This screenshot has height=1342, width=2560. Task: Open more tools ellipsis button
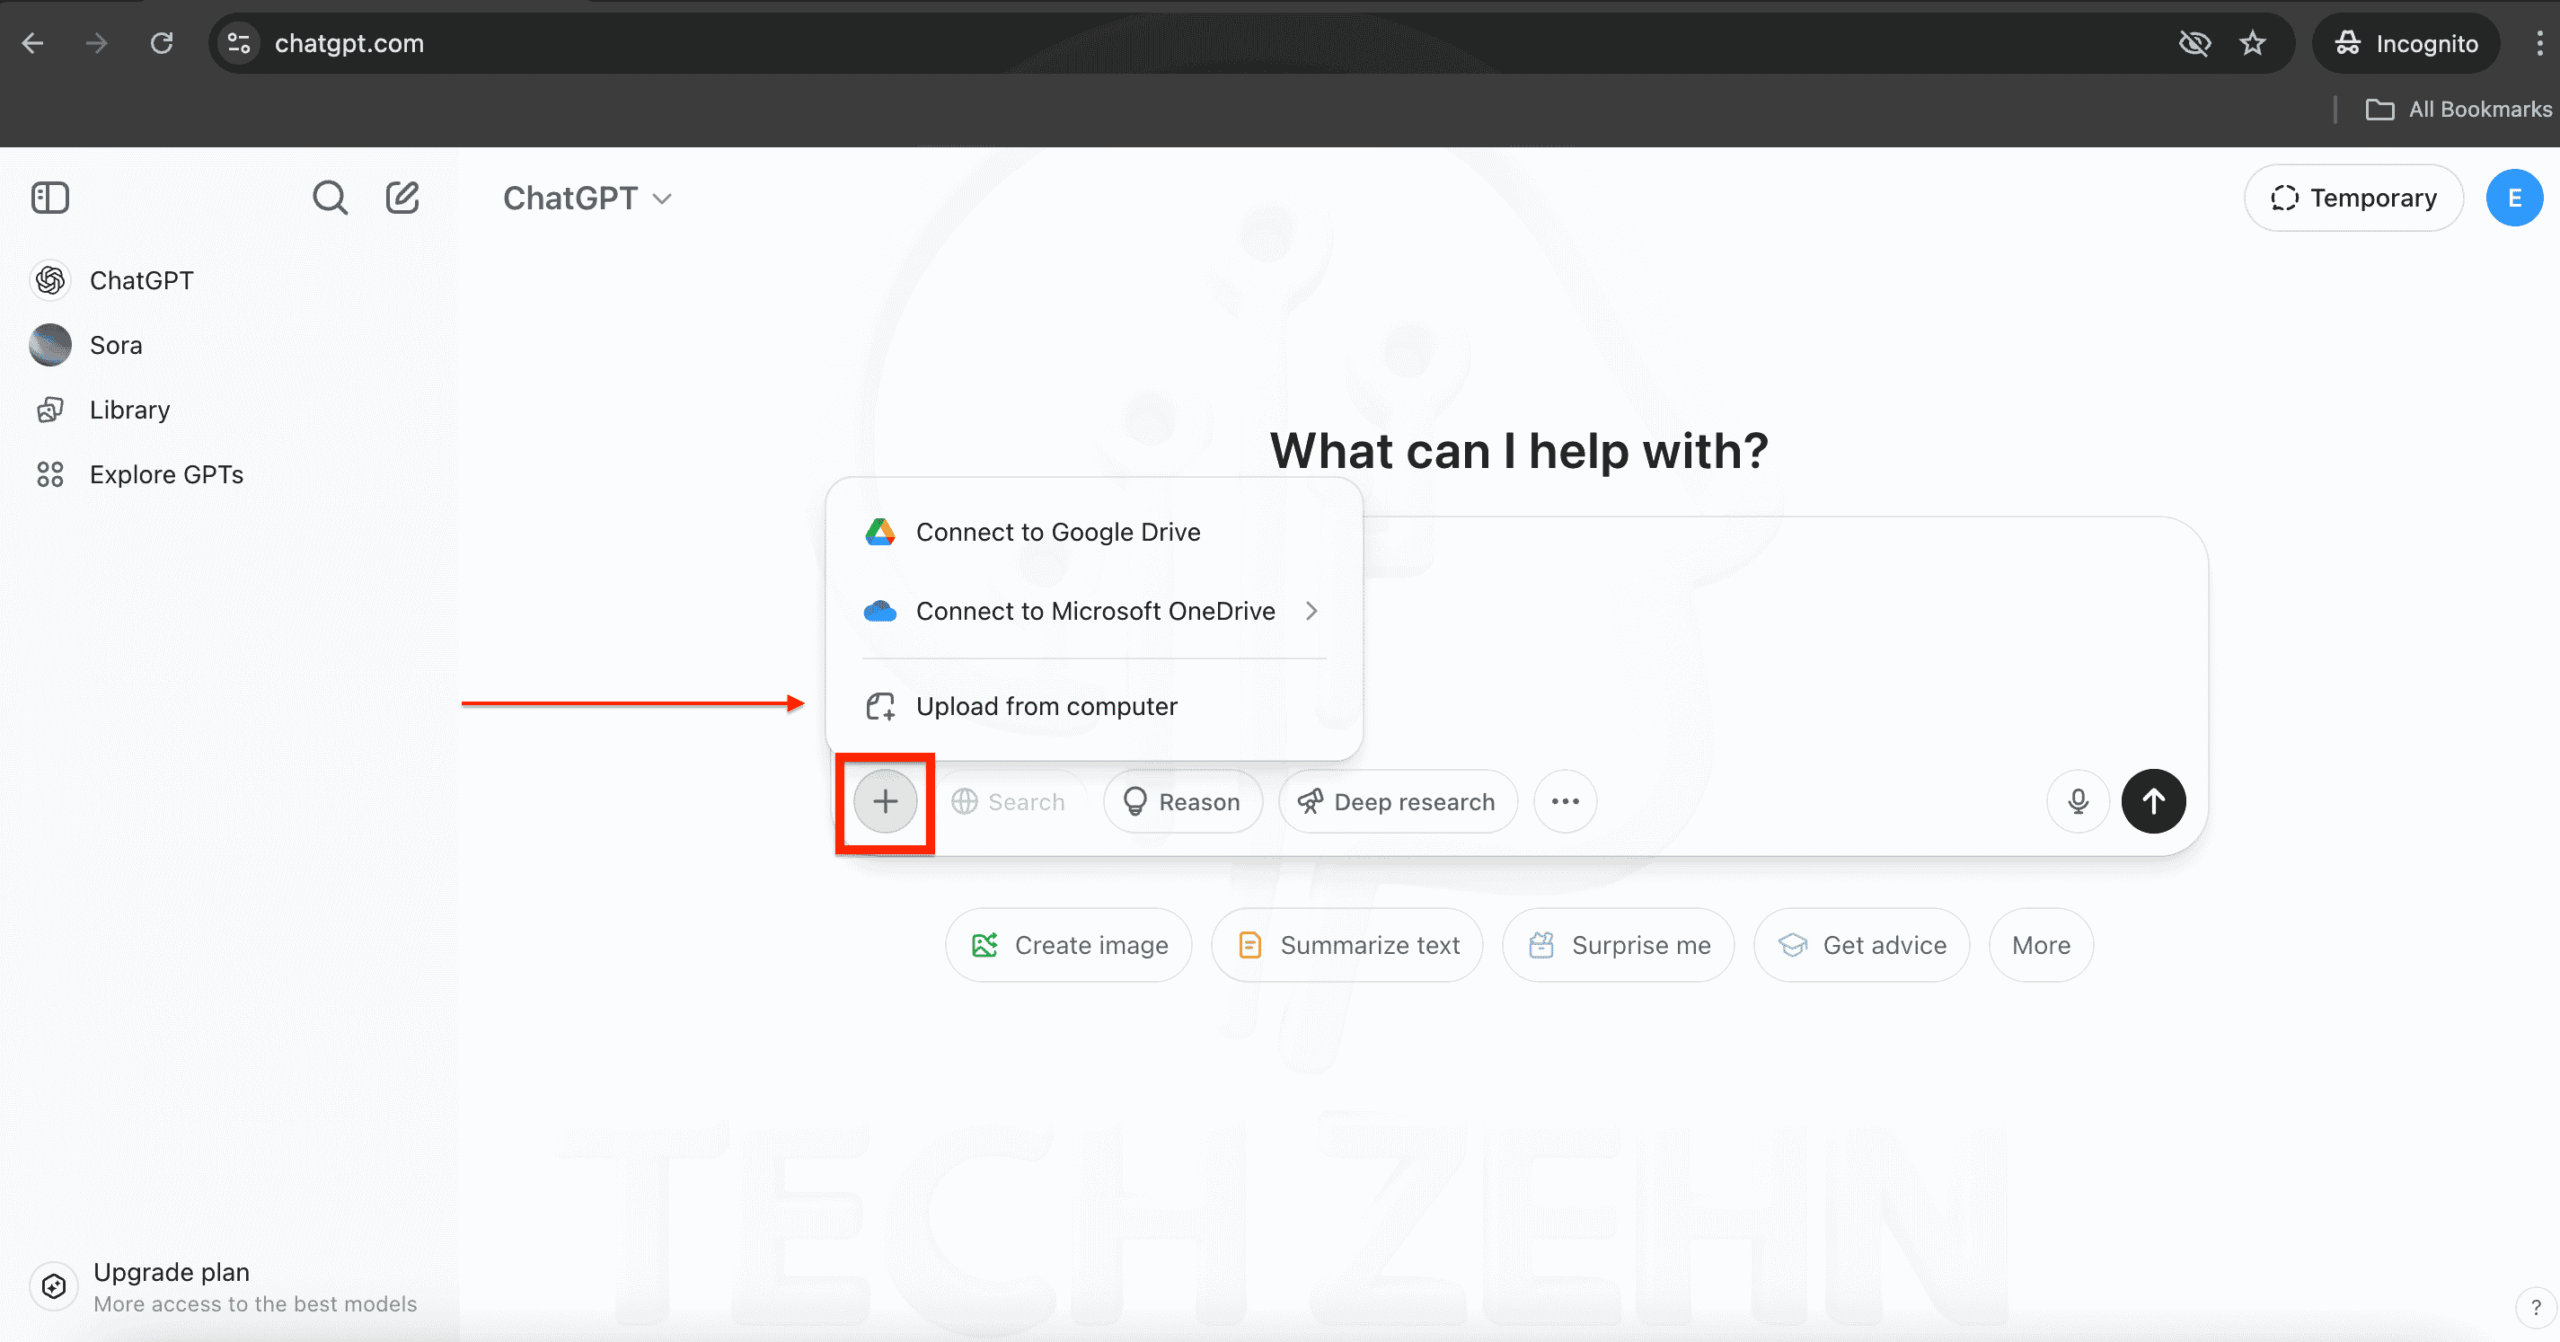tap(1565, 801)
